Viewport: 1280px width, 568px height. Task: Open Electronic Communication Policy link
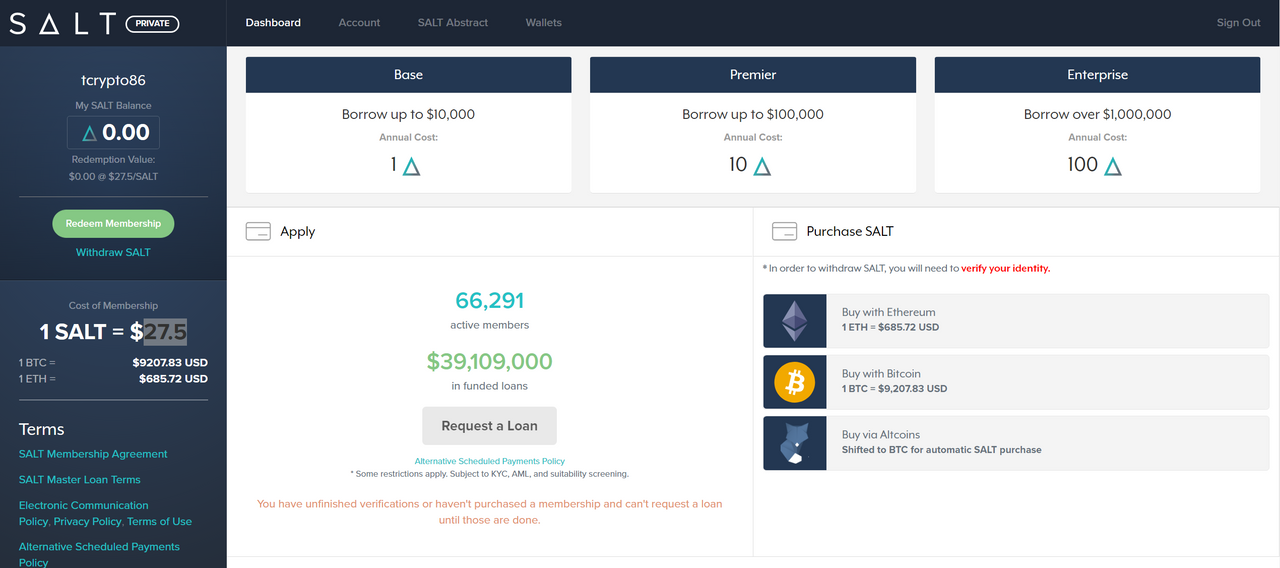tap(83, 513)
